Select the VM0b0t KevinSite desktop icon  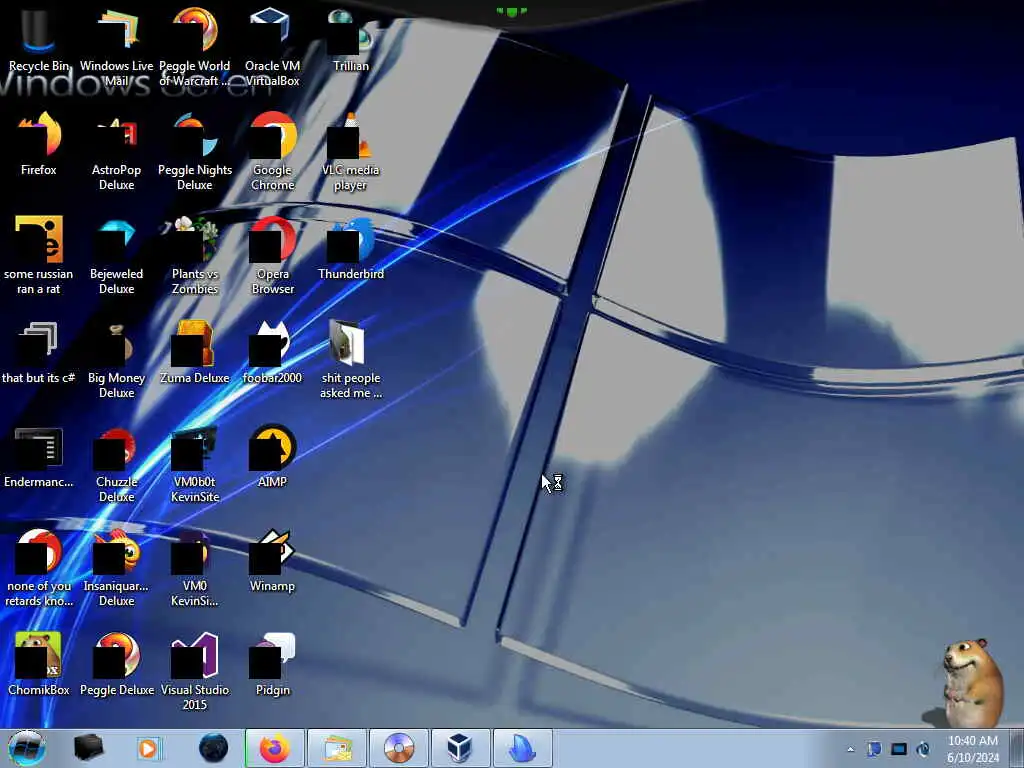[x=195, y=464]
